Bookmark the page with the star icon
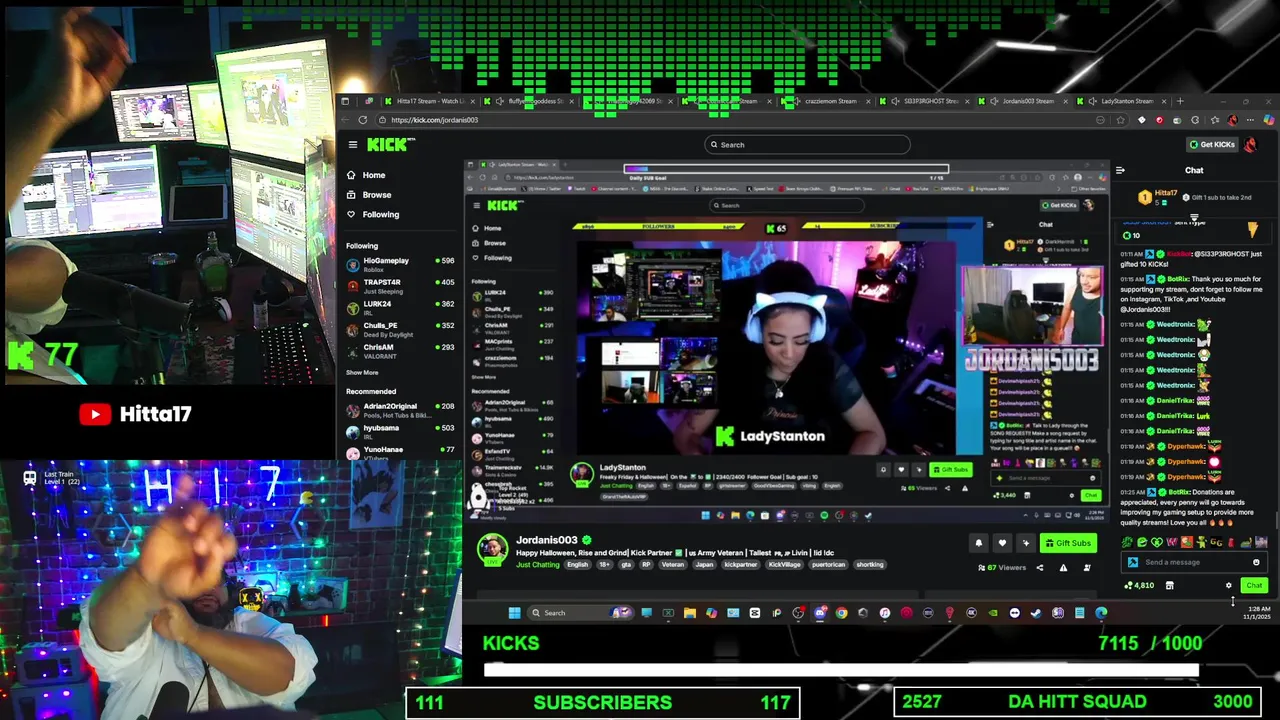Viewport: 1280px width, 720px height. [x=1120, y=120]
